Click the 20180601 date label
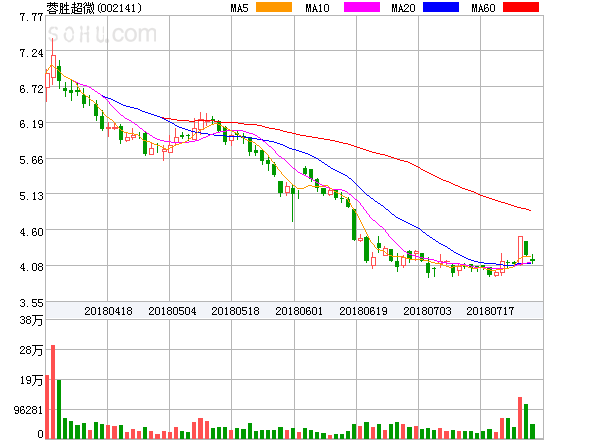The width and height of the screenshot is (600, 440). click(x=299, y=311)
